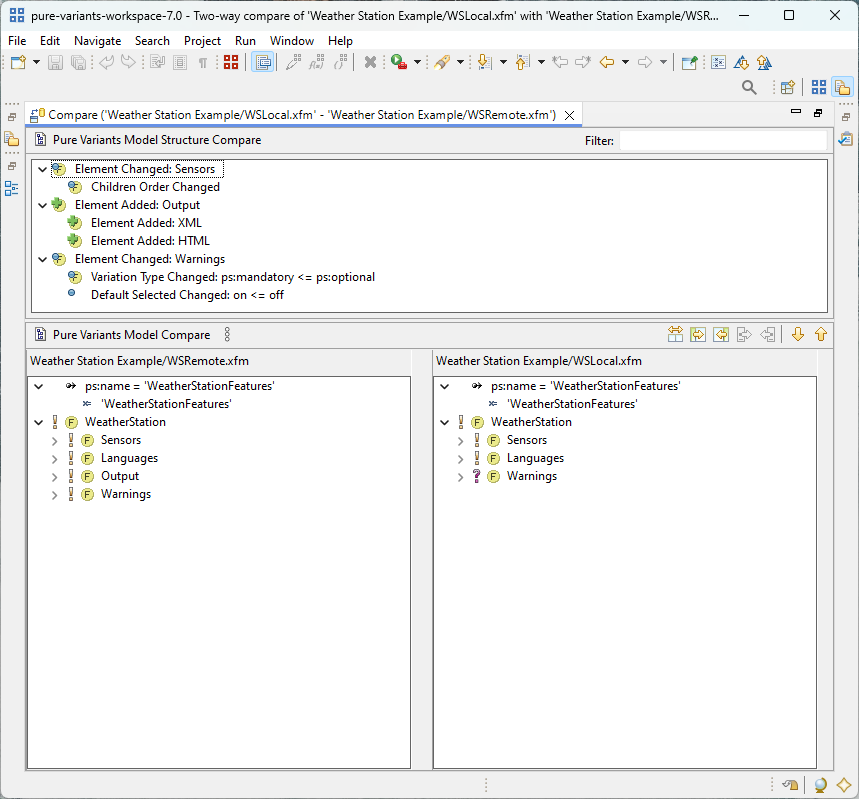Open the Navigate menu
Image resolution: width=859 pixels, height=799 pixels.
[97, 41]
